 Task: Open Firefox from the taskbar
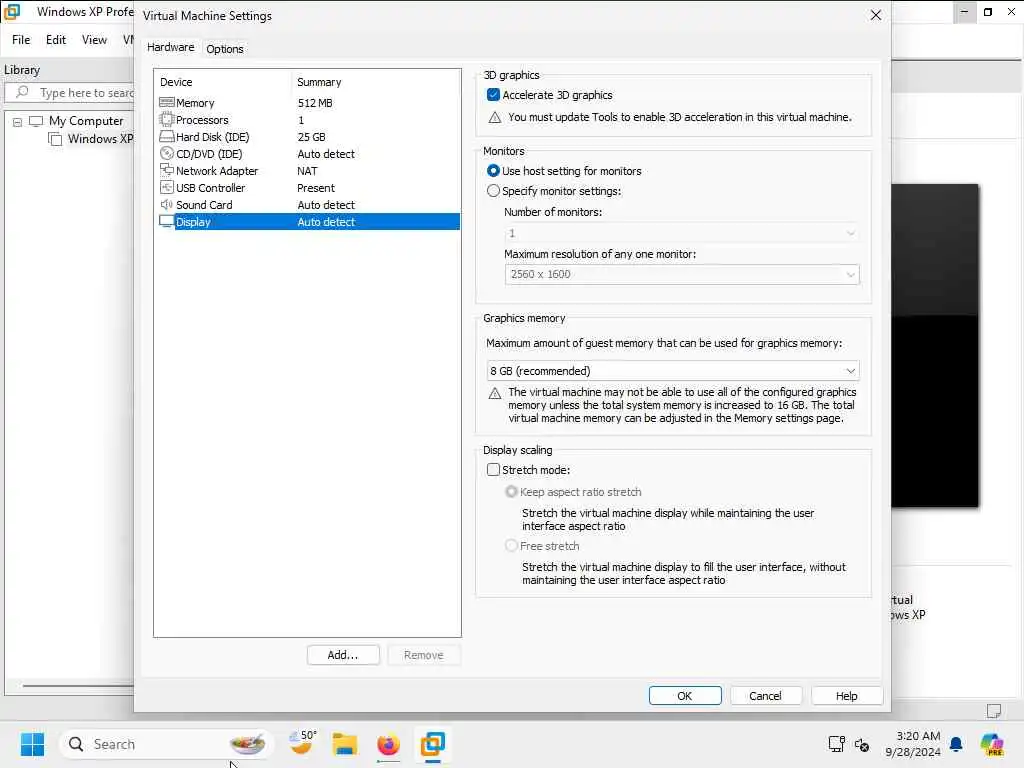point(388,744)
